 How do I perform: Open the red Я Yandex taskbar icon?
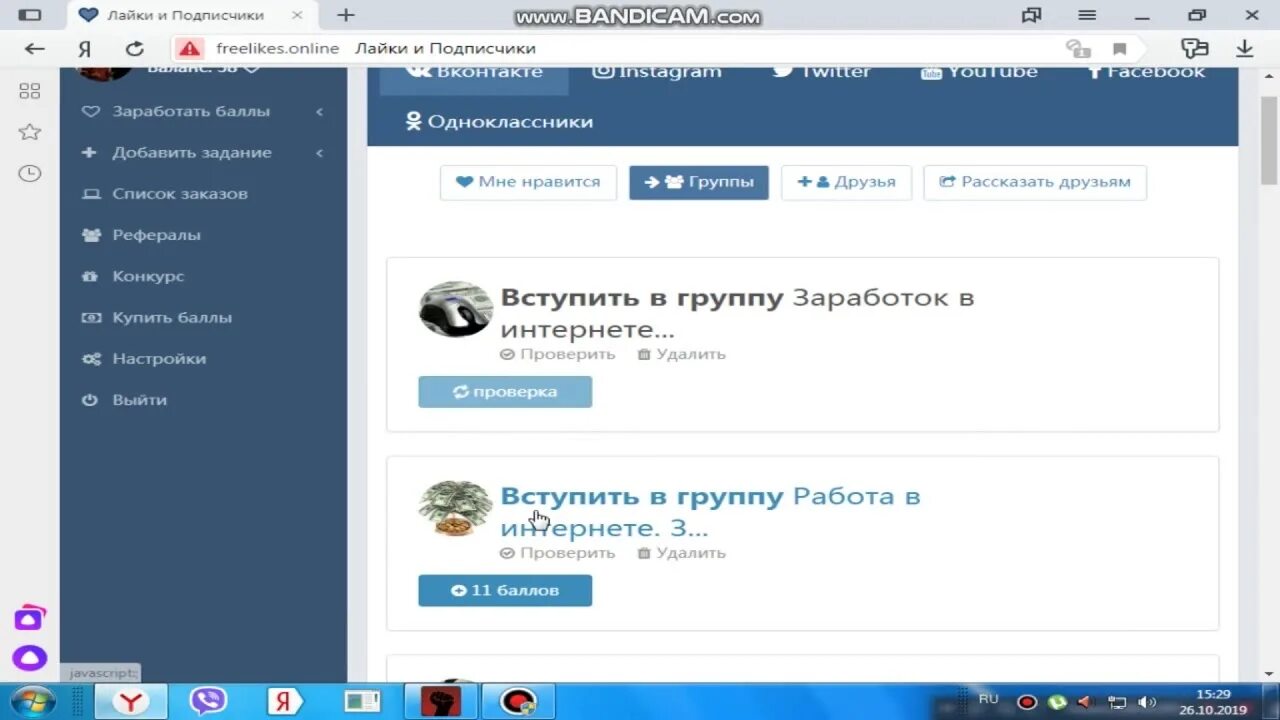click(x=283, y=702)
